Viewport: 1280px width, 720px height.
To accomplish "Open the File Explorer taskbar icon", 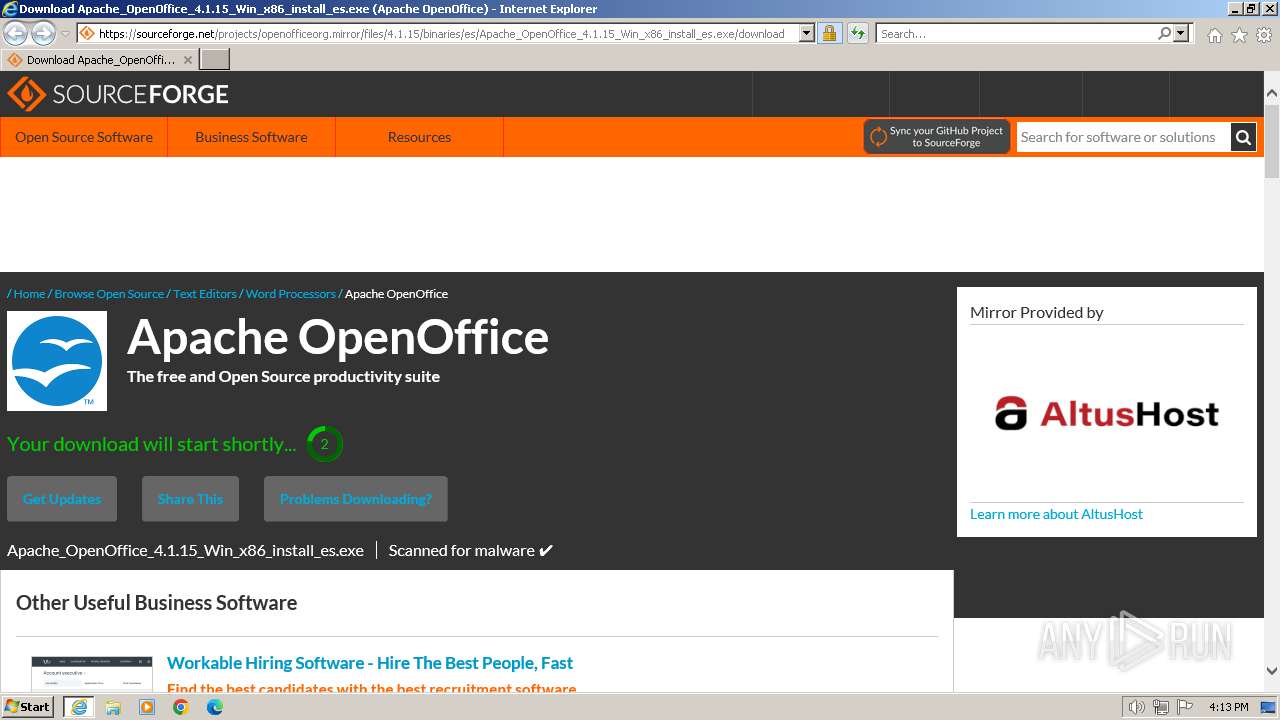I will click(x=113, y=707).
